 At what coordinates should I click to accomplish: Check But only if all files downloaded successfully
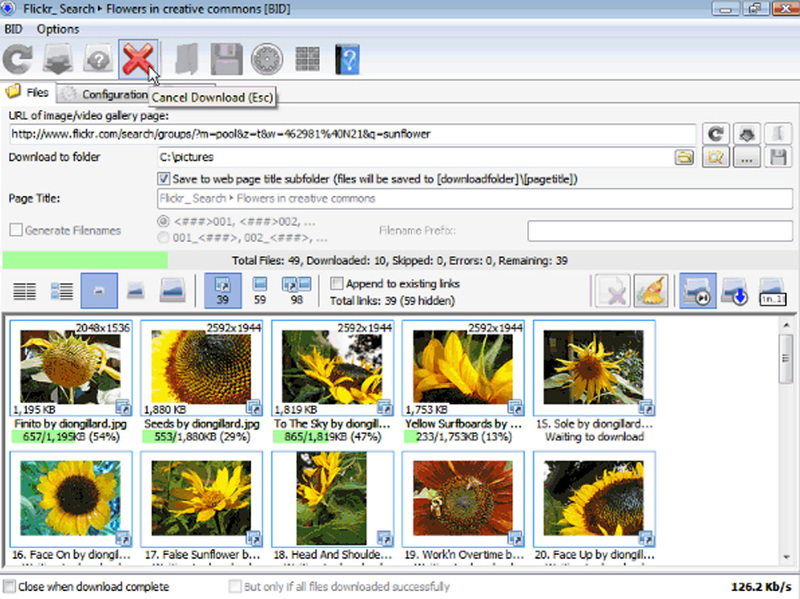point(235,586)
